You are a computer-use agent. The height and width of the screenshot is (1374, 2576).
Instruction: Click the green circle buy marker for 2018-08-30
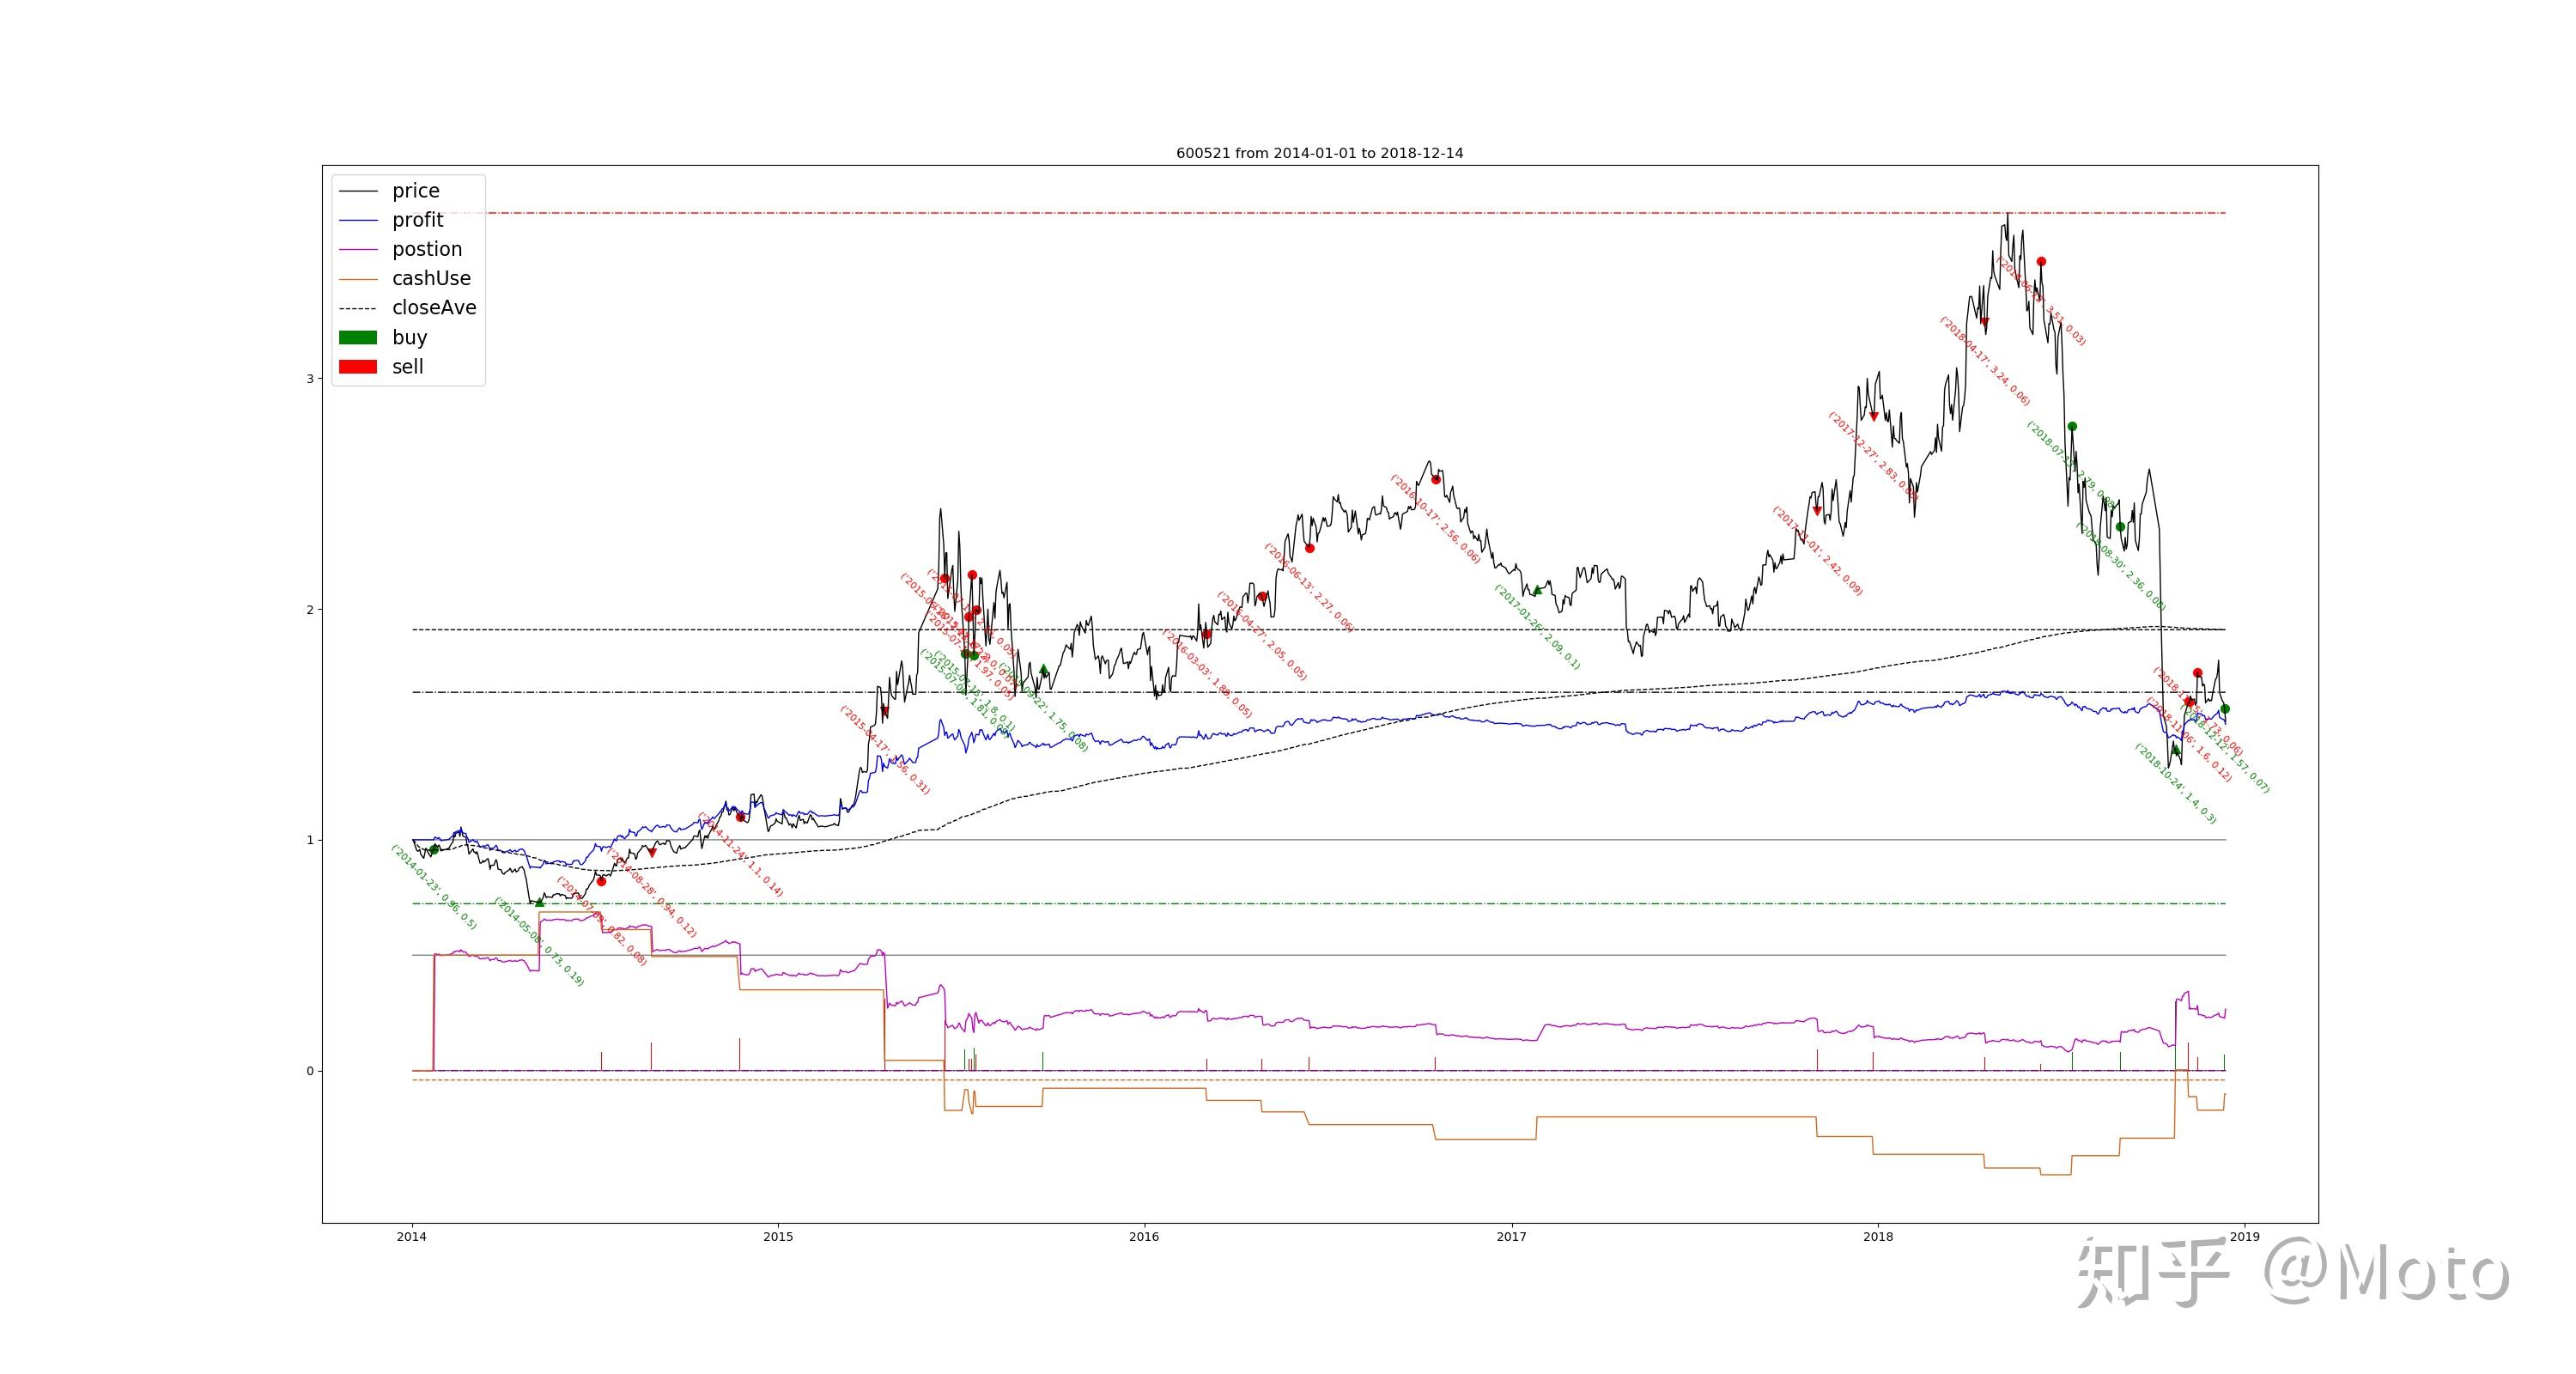[2120, 527]
